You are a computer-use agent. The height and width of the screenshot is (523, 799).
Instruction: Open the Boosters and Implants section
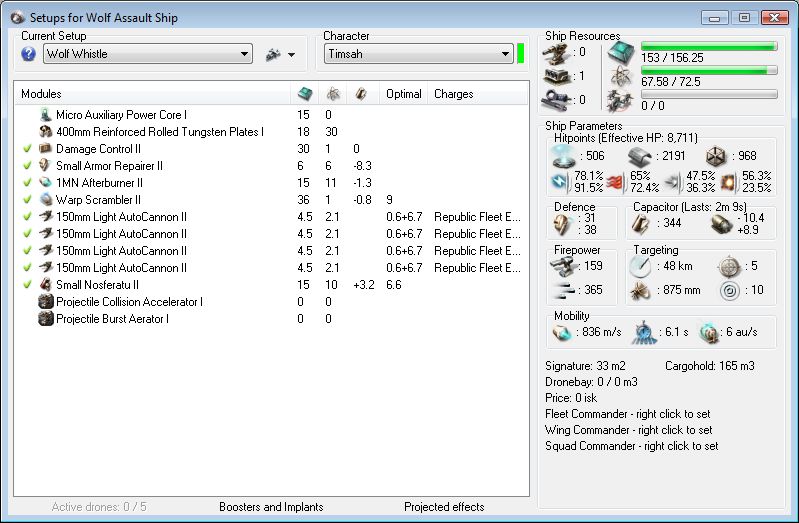pos(271,507)
